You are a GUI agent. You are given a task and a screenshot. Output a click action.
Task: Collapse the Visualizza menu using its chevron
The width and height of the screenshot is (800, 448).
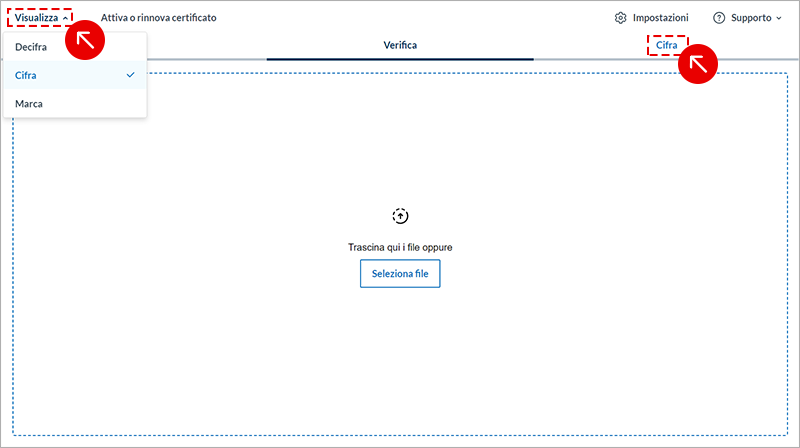(x=66, y=18)
